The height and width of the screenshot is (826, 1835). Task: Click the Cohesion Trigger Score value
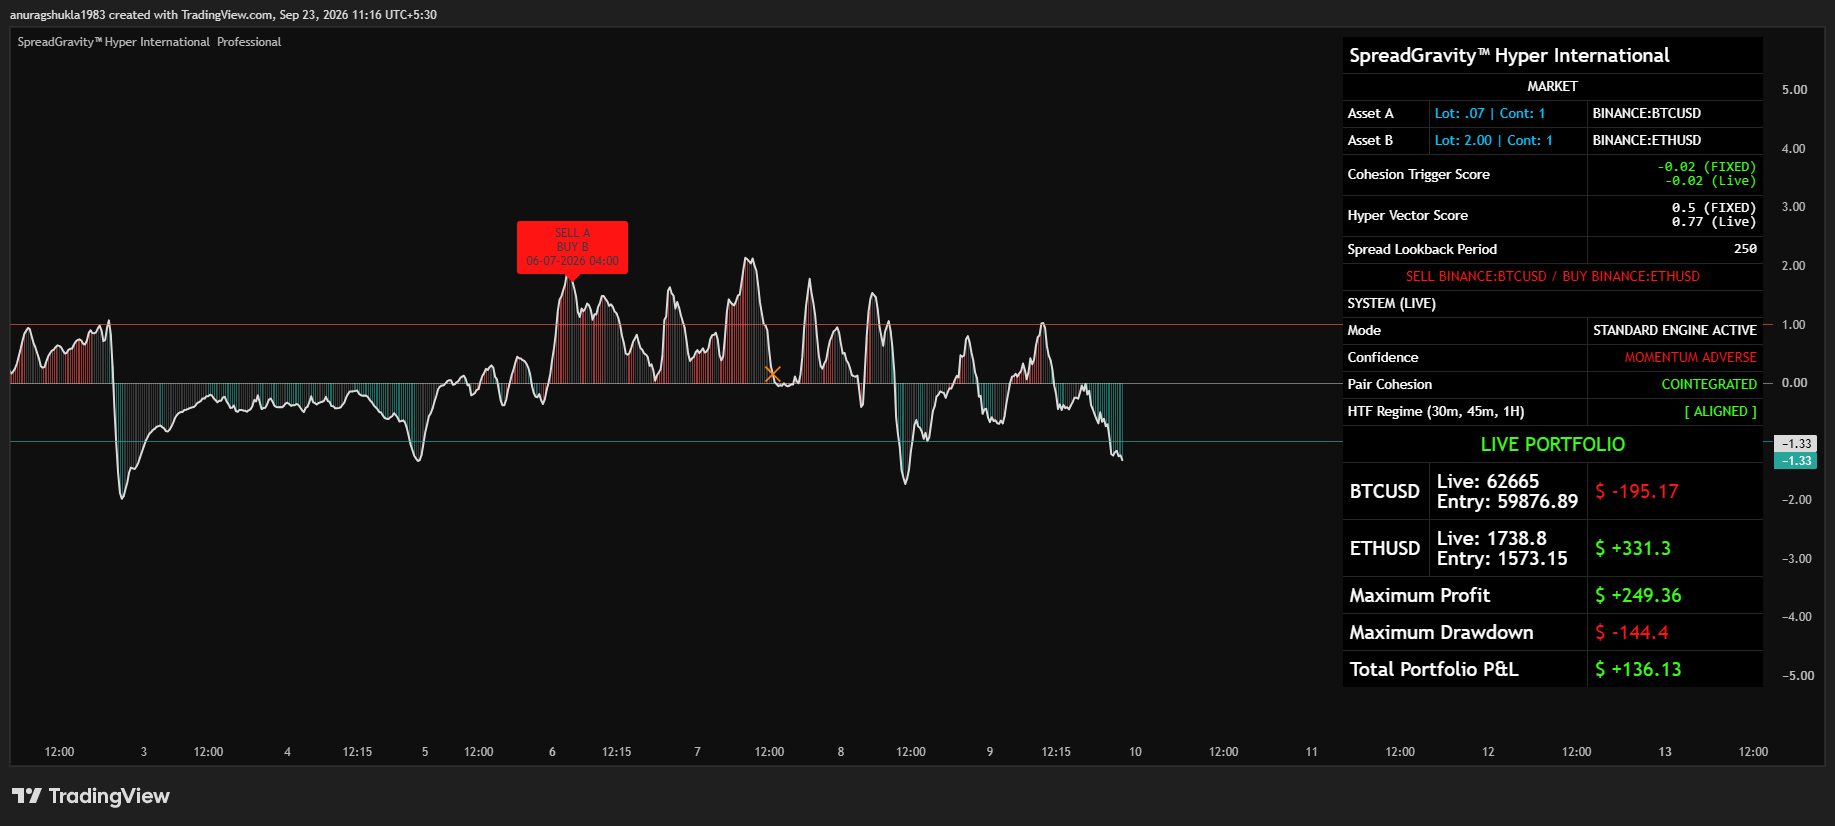[1706, 174]
